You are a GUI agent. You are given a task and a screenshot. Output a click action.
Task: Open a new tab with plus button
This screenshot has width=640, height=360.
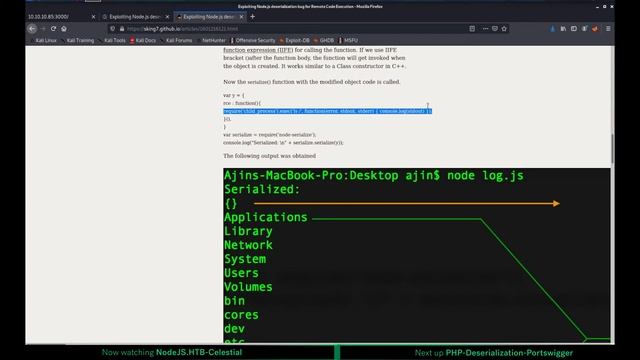253,17
